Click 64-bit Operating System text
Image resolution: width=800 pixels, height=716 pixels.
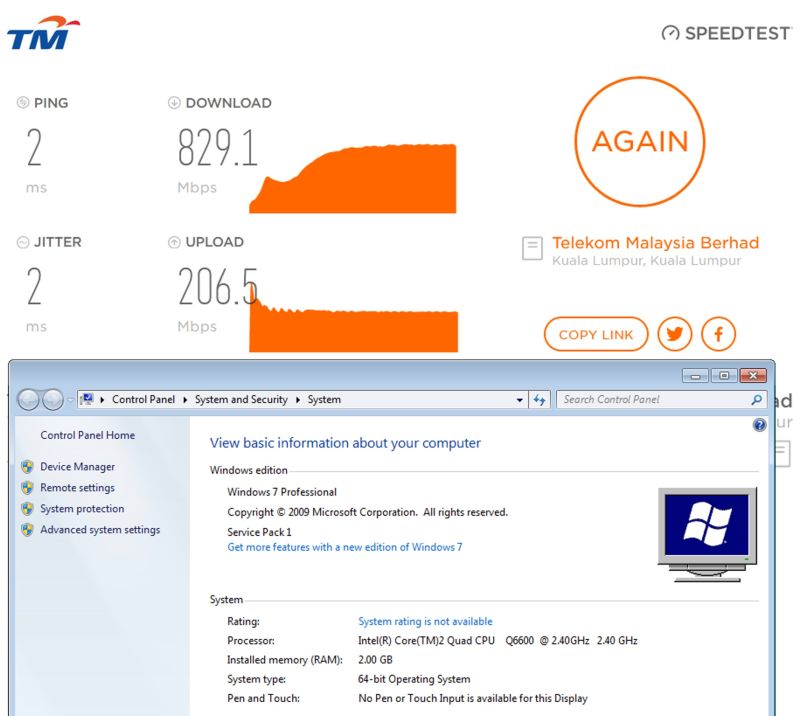(414, 679)
